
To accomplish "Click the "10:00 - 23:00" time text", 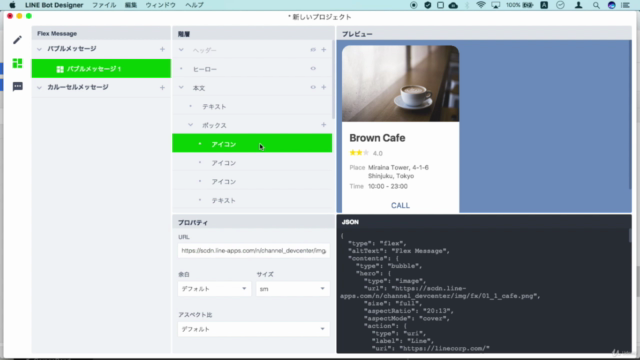I will [x=388, y=186].
